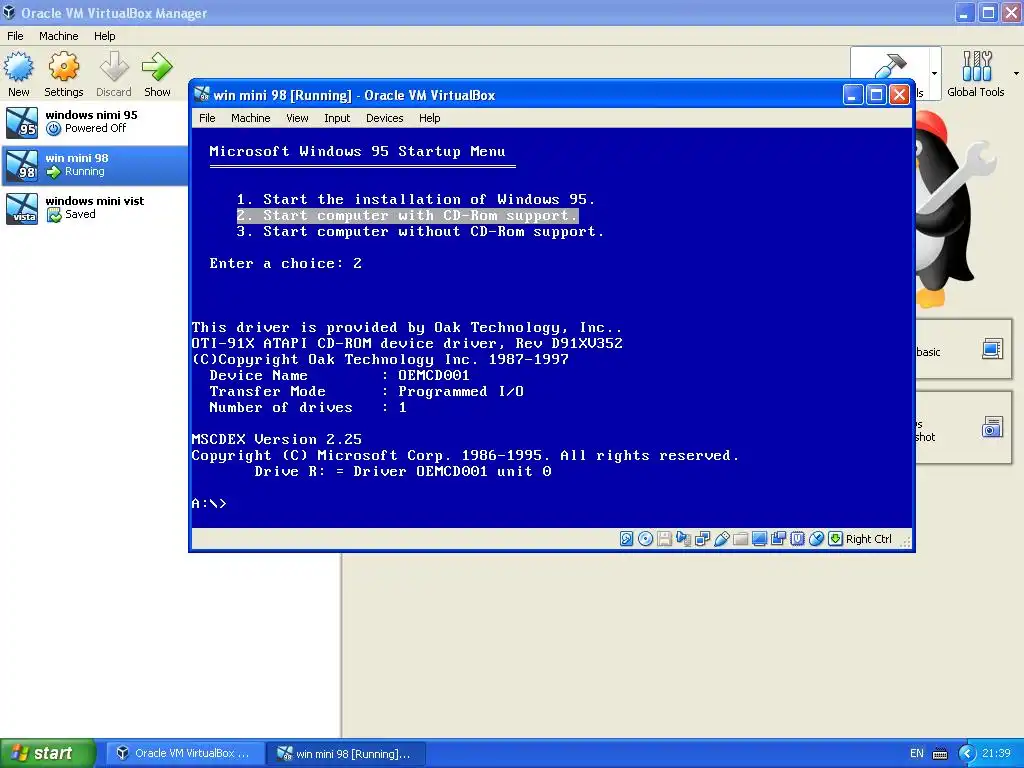
Task: Open Machine menu in VM window
Action: coord(250,118)
